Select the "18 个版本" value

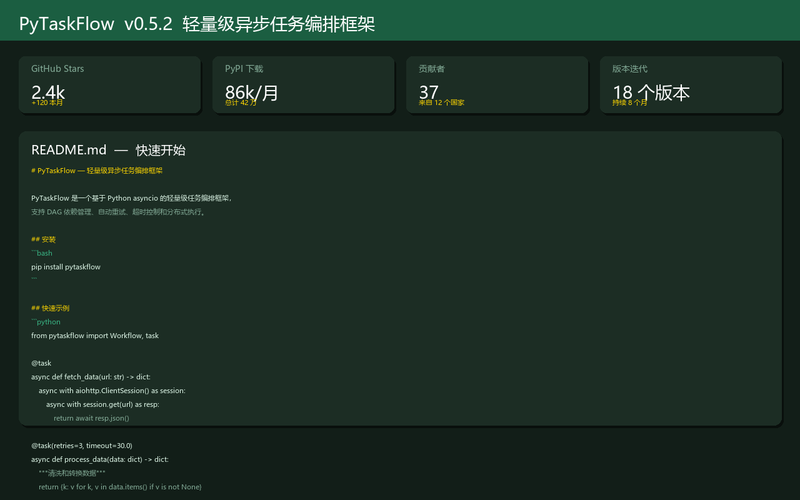pyautogui.click(x=651, y=92)
